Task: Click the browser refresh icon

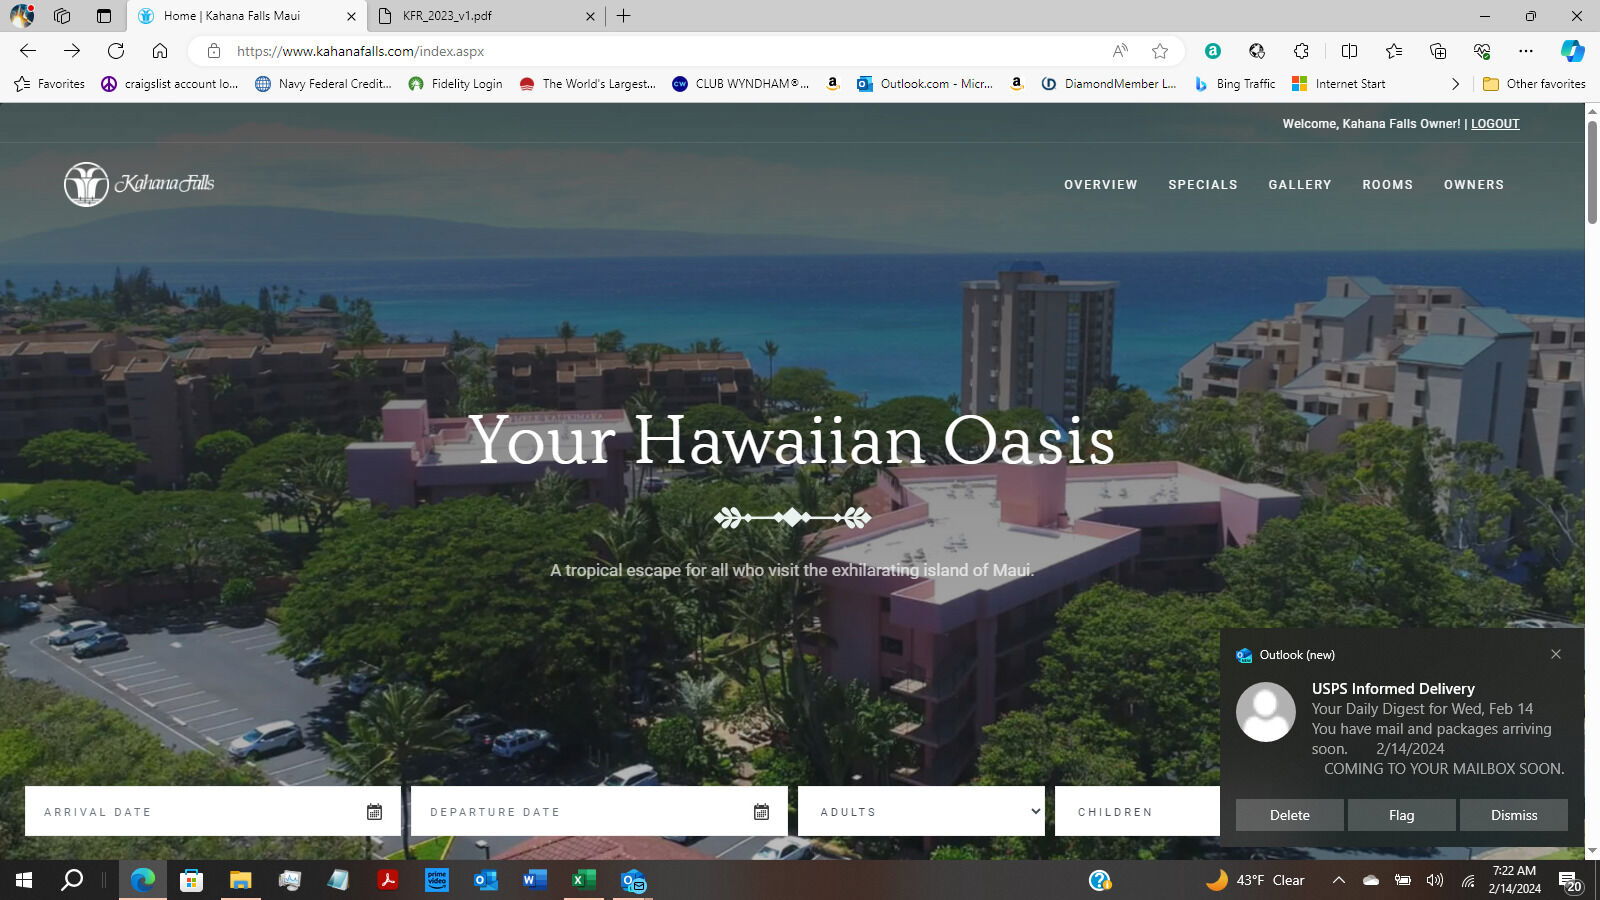Action: (116, 51)
